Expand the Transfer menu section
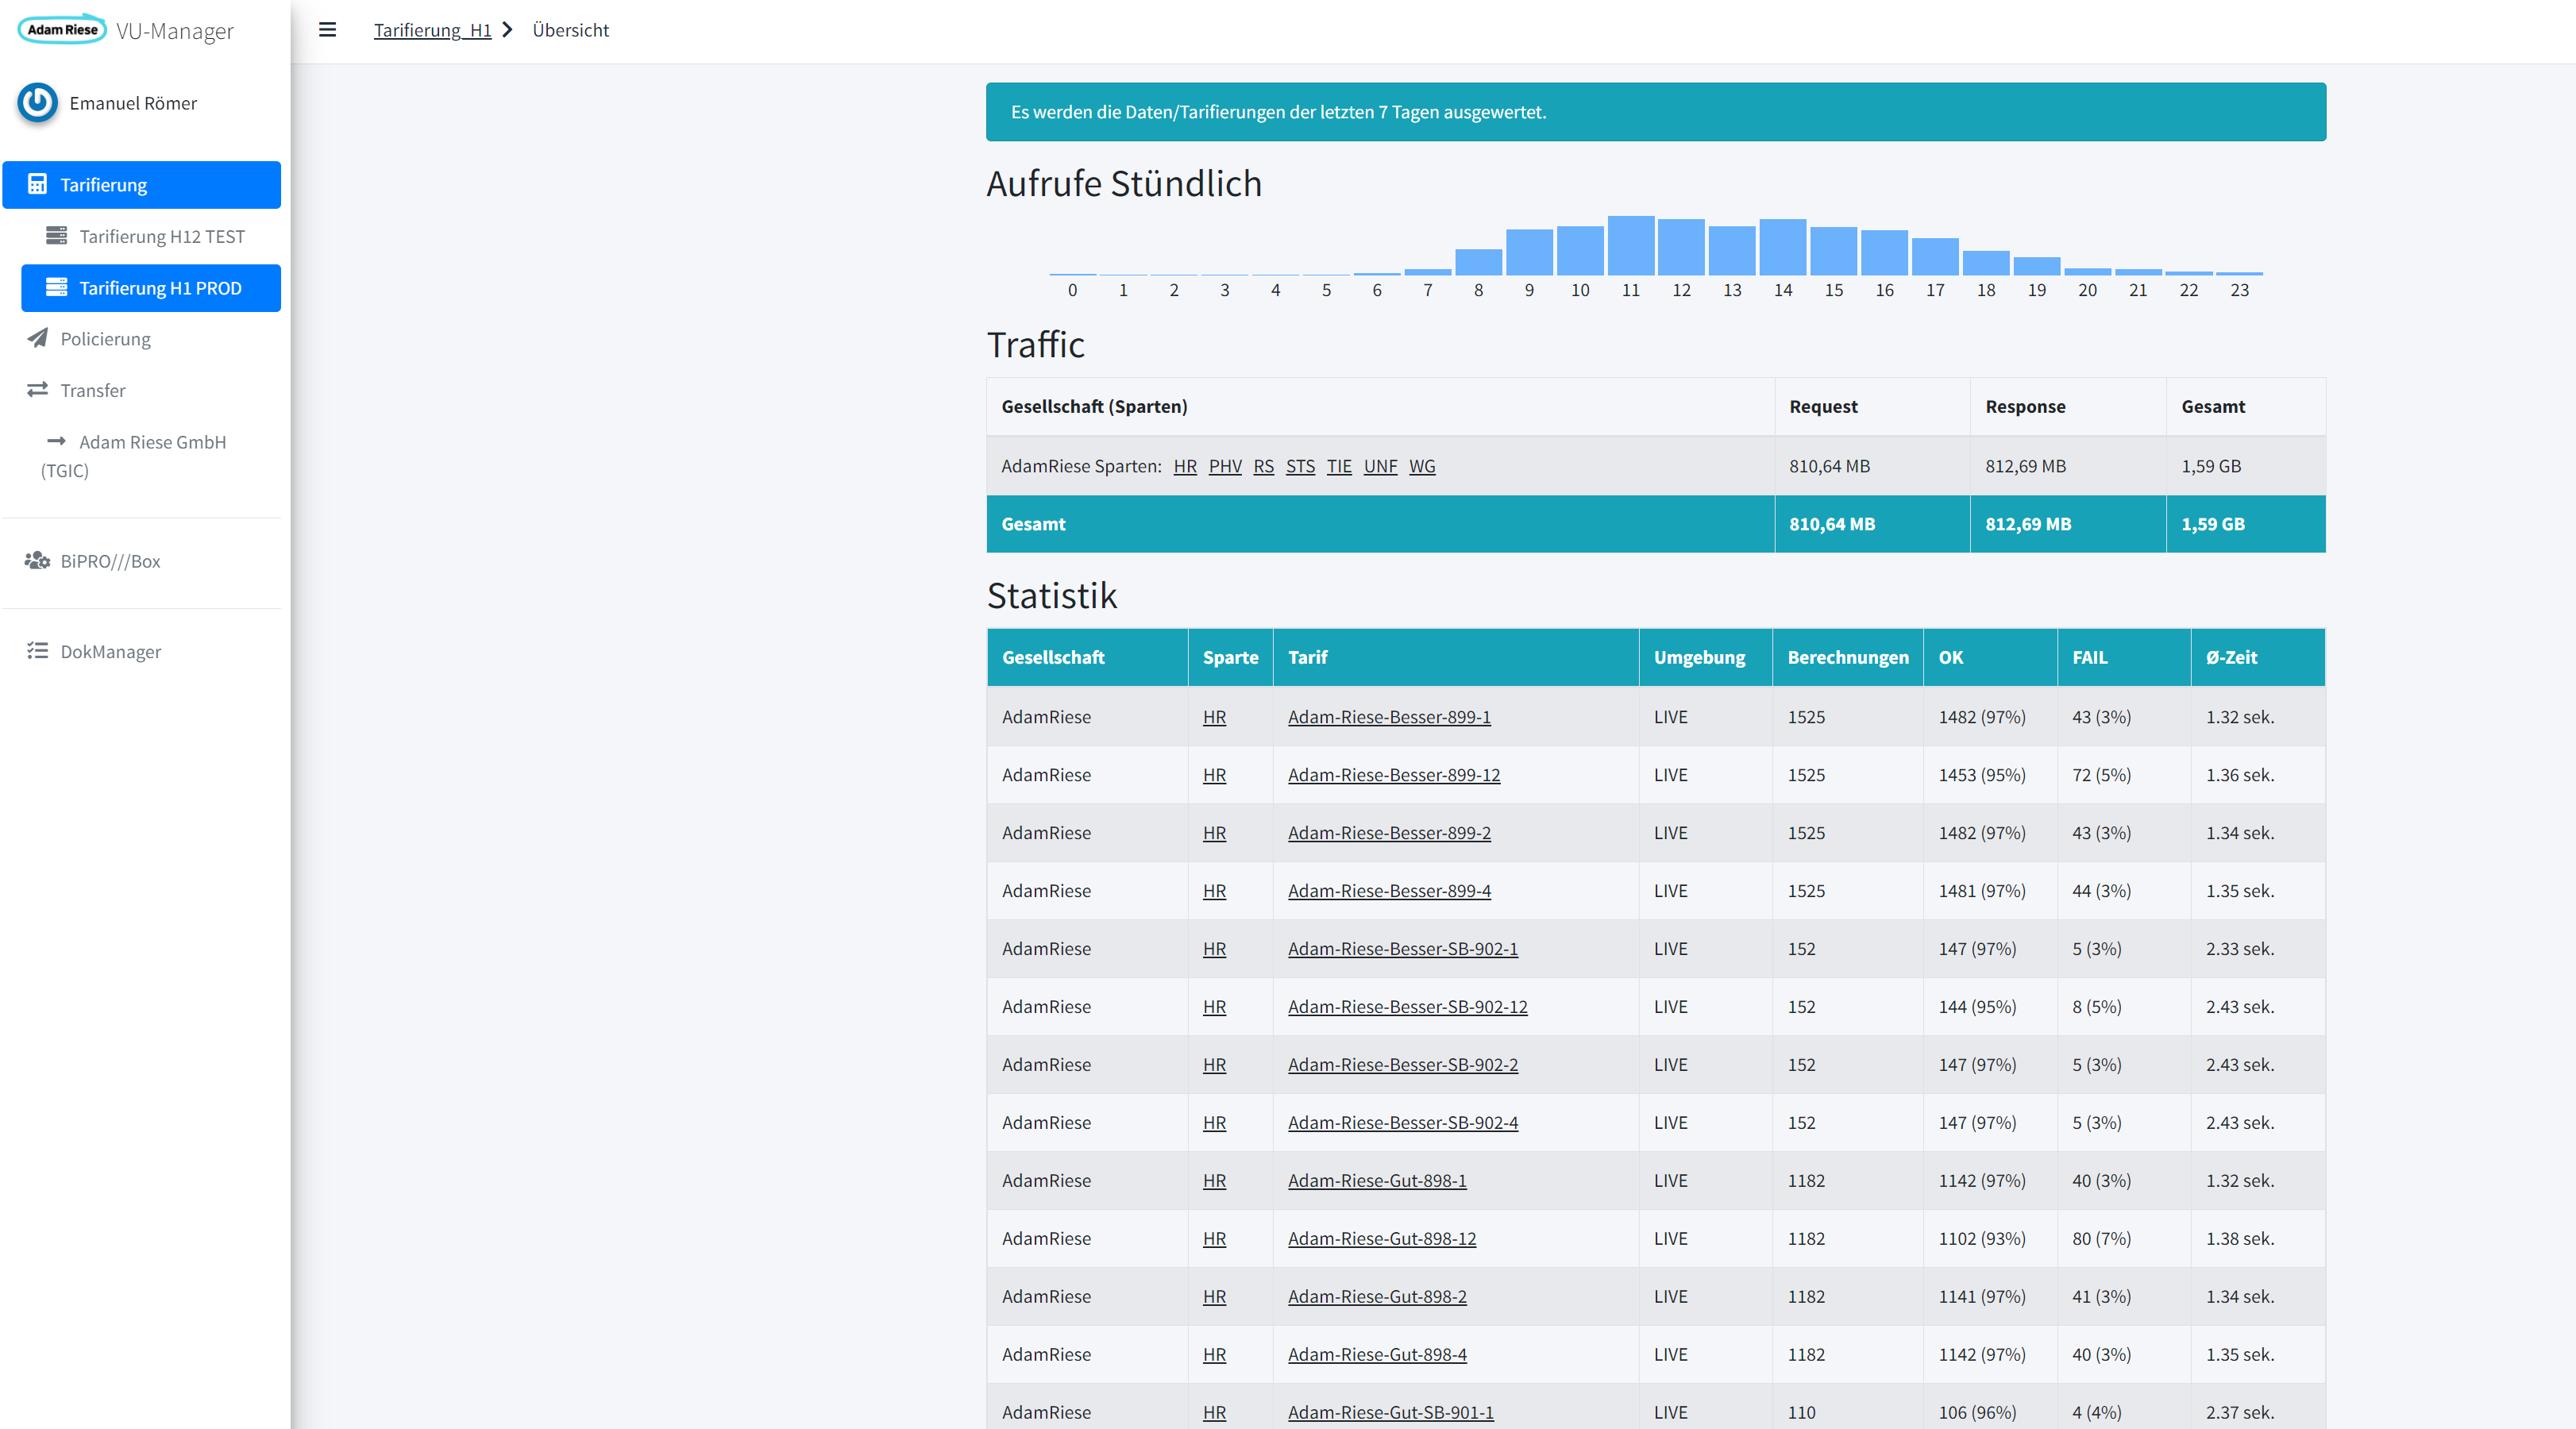 point(93,390)
